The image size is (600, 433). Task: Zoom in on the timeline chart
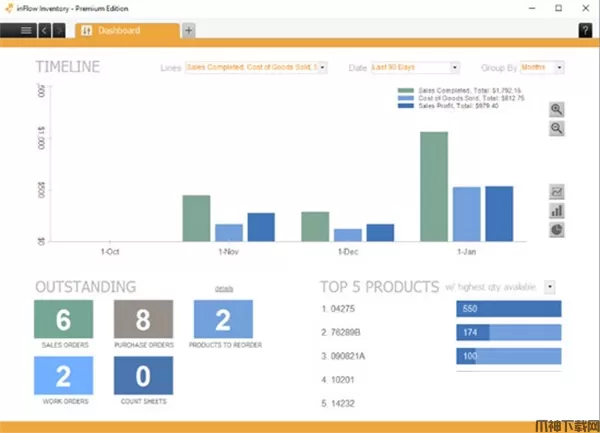557,110
